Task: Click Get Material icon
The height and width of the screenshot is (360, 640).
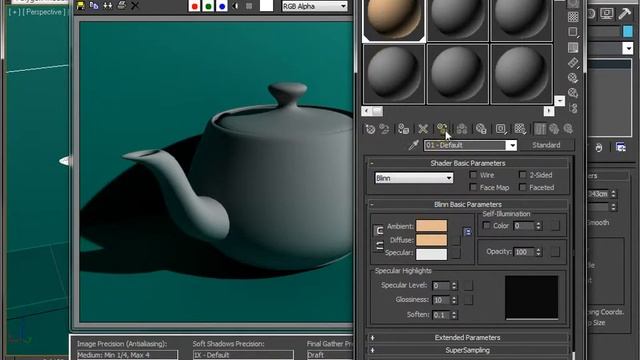Action: [x=370, y=129]
